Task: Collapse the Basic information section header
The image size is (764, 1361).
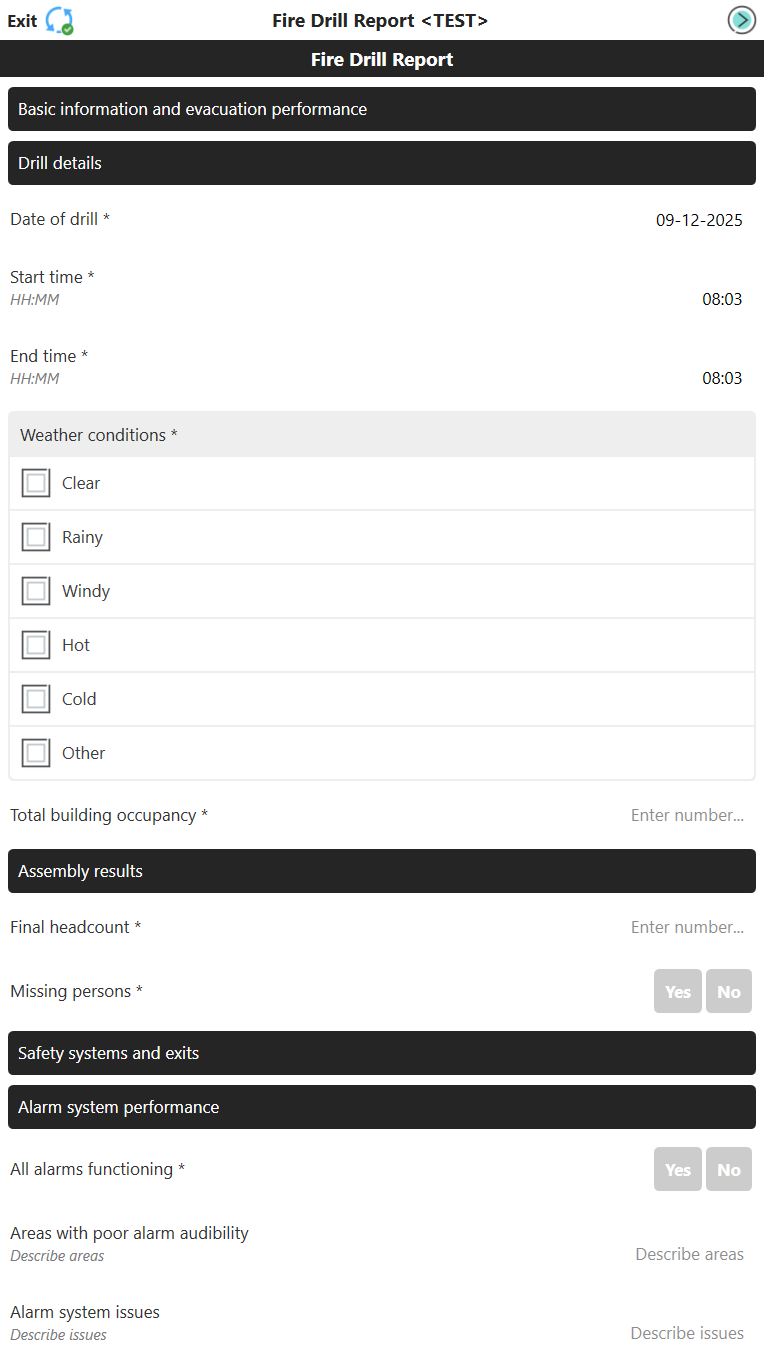Action: [x=382, y=108]
